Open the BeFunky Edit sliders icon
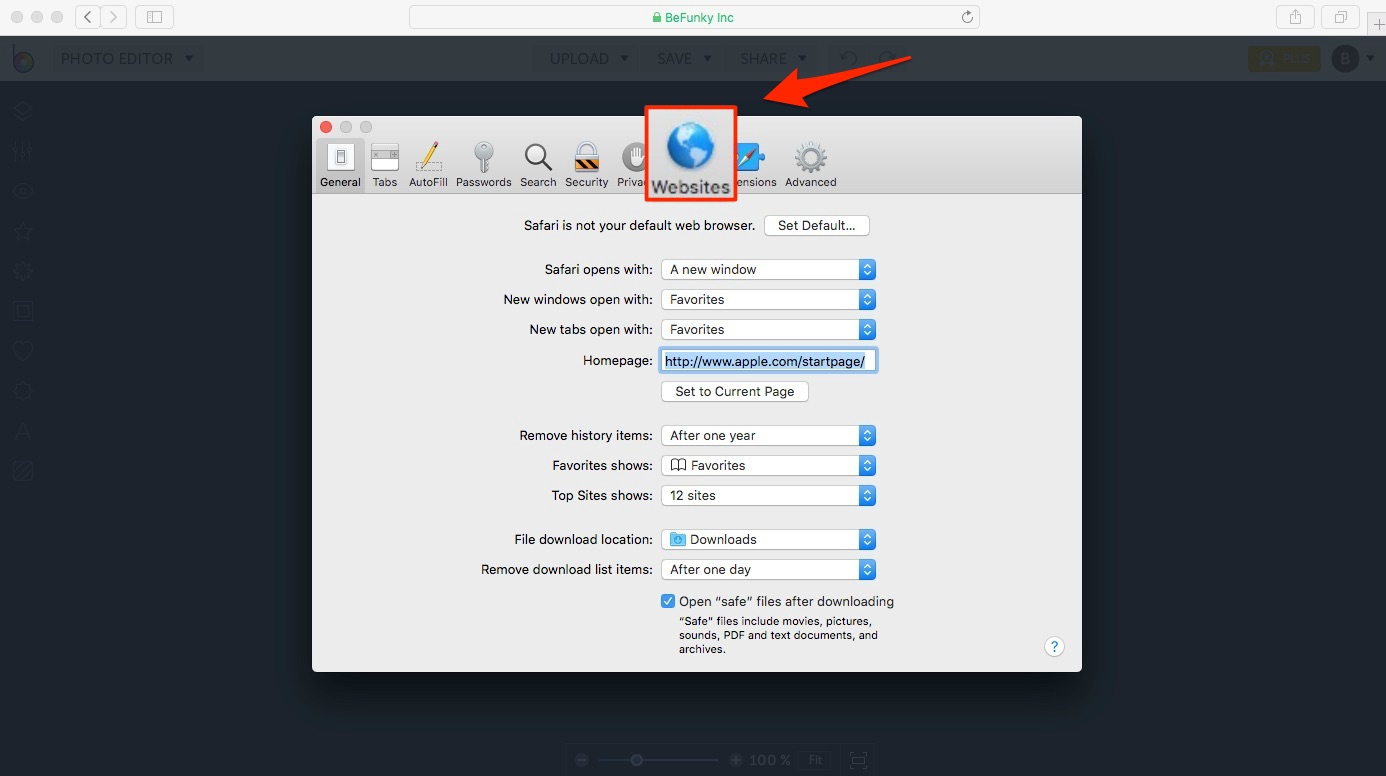1386x776 pixels. coord(23,152)
